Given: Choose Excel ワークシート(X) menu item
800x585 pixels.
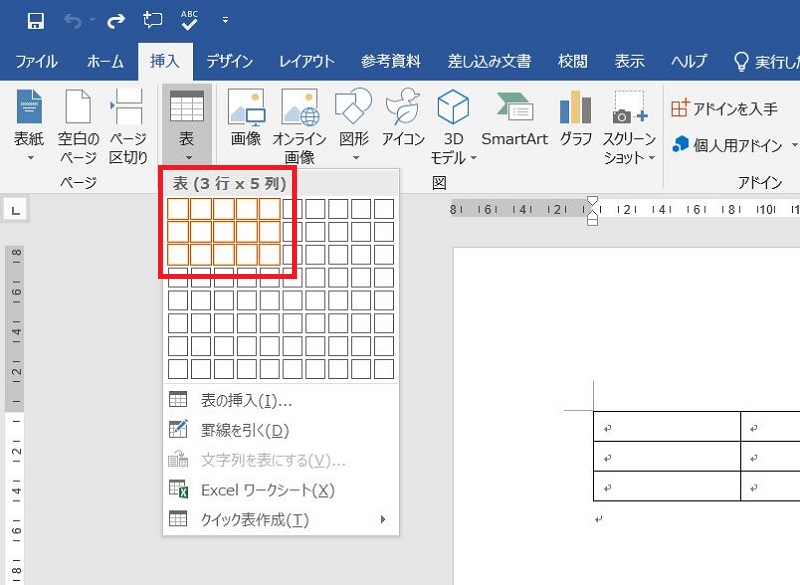Looking at the screenshot, I should (281, 490).
